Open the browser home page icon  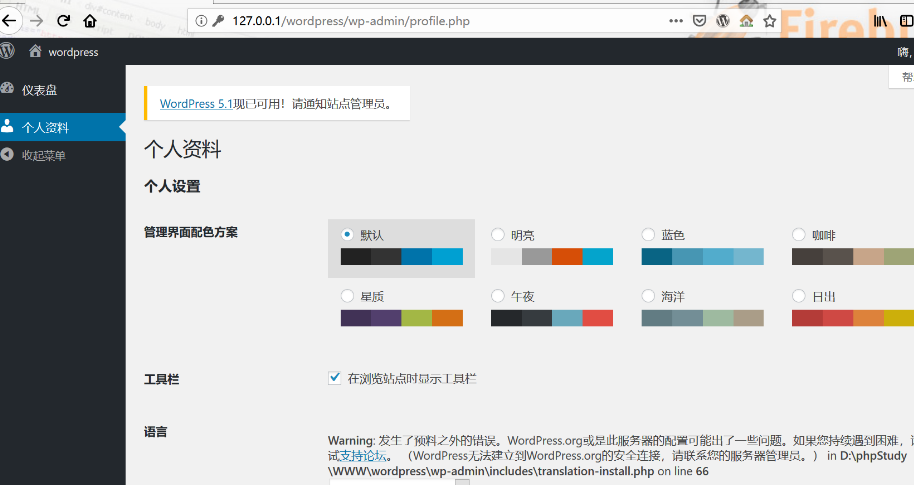[90, 21]
